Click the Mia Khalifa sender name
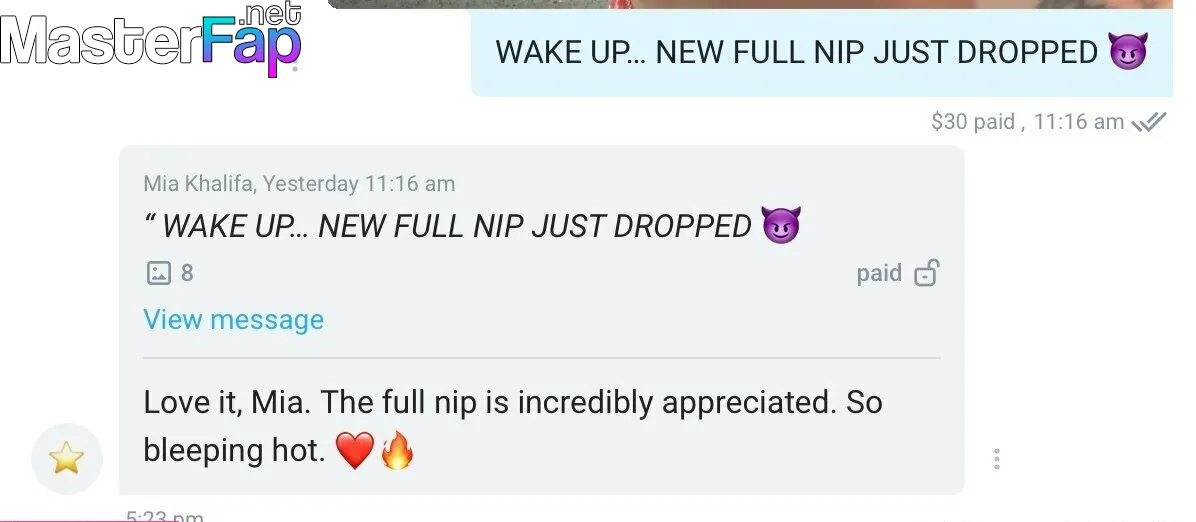 pos(200,184)
